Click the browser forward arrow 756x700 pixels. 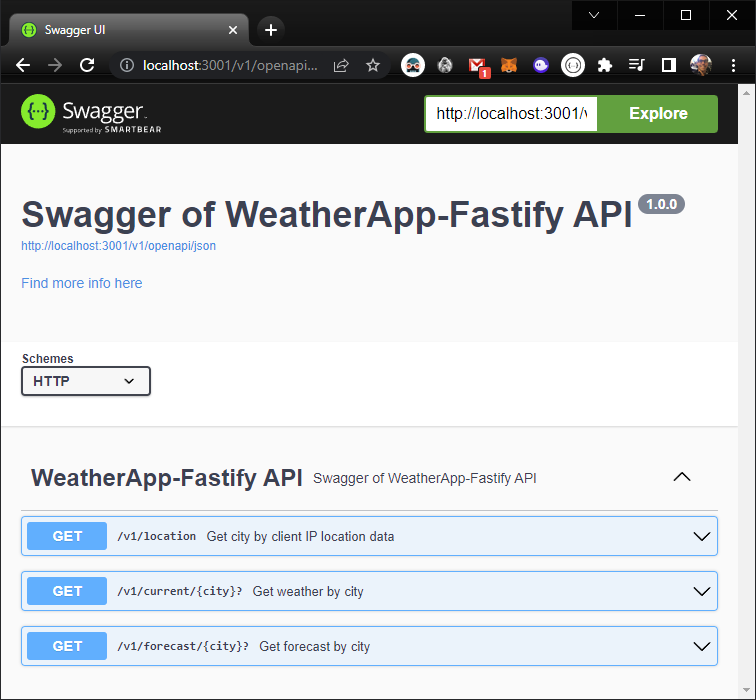point(55,65)
